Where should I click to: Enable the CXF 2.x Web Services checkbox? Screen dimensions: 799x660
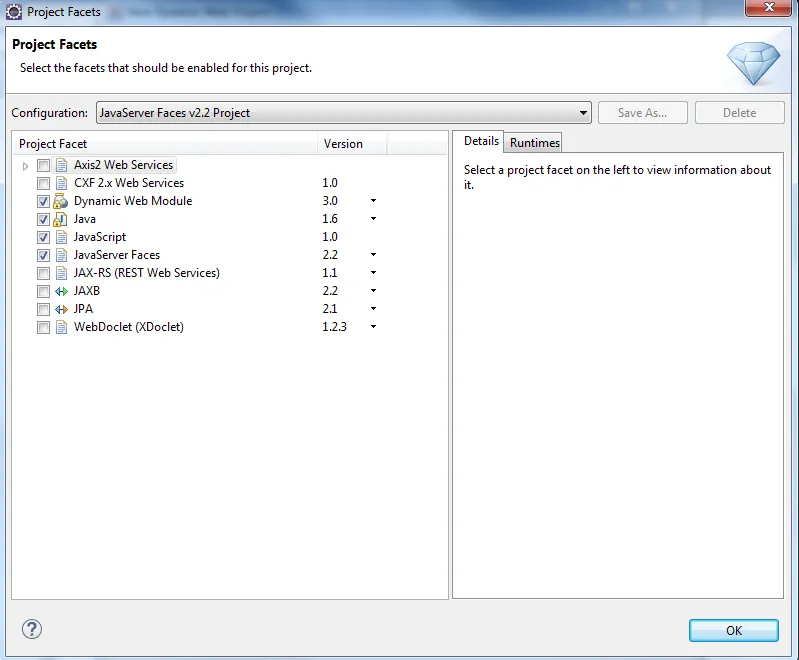click(x=43, y=183)
